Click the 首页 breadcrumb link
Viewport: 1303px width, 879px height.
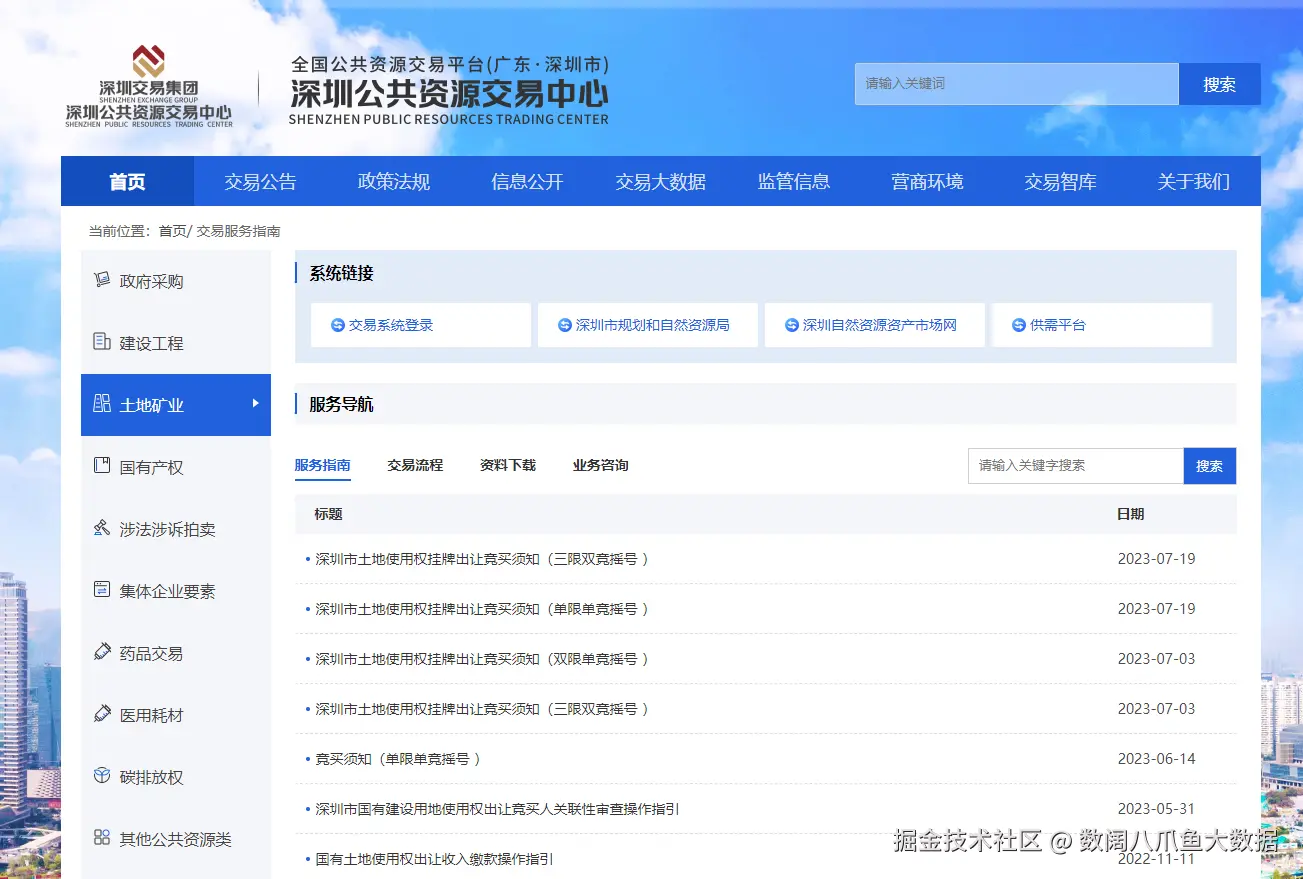[172, 231]
